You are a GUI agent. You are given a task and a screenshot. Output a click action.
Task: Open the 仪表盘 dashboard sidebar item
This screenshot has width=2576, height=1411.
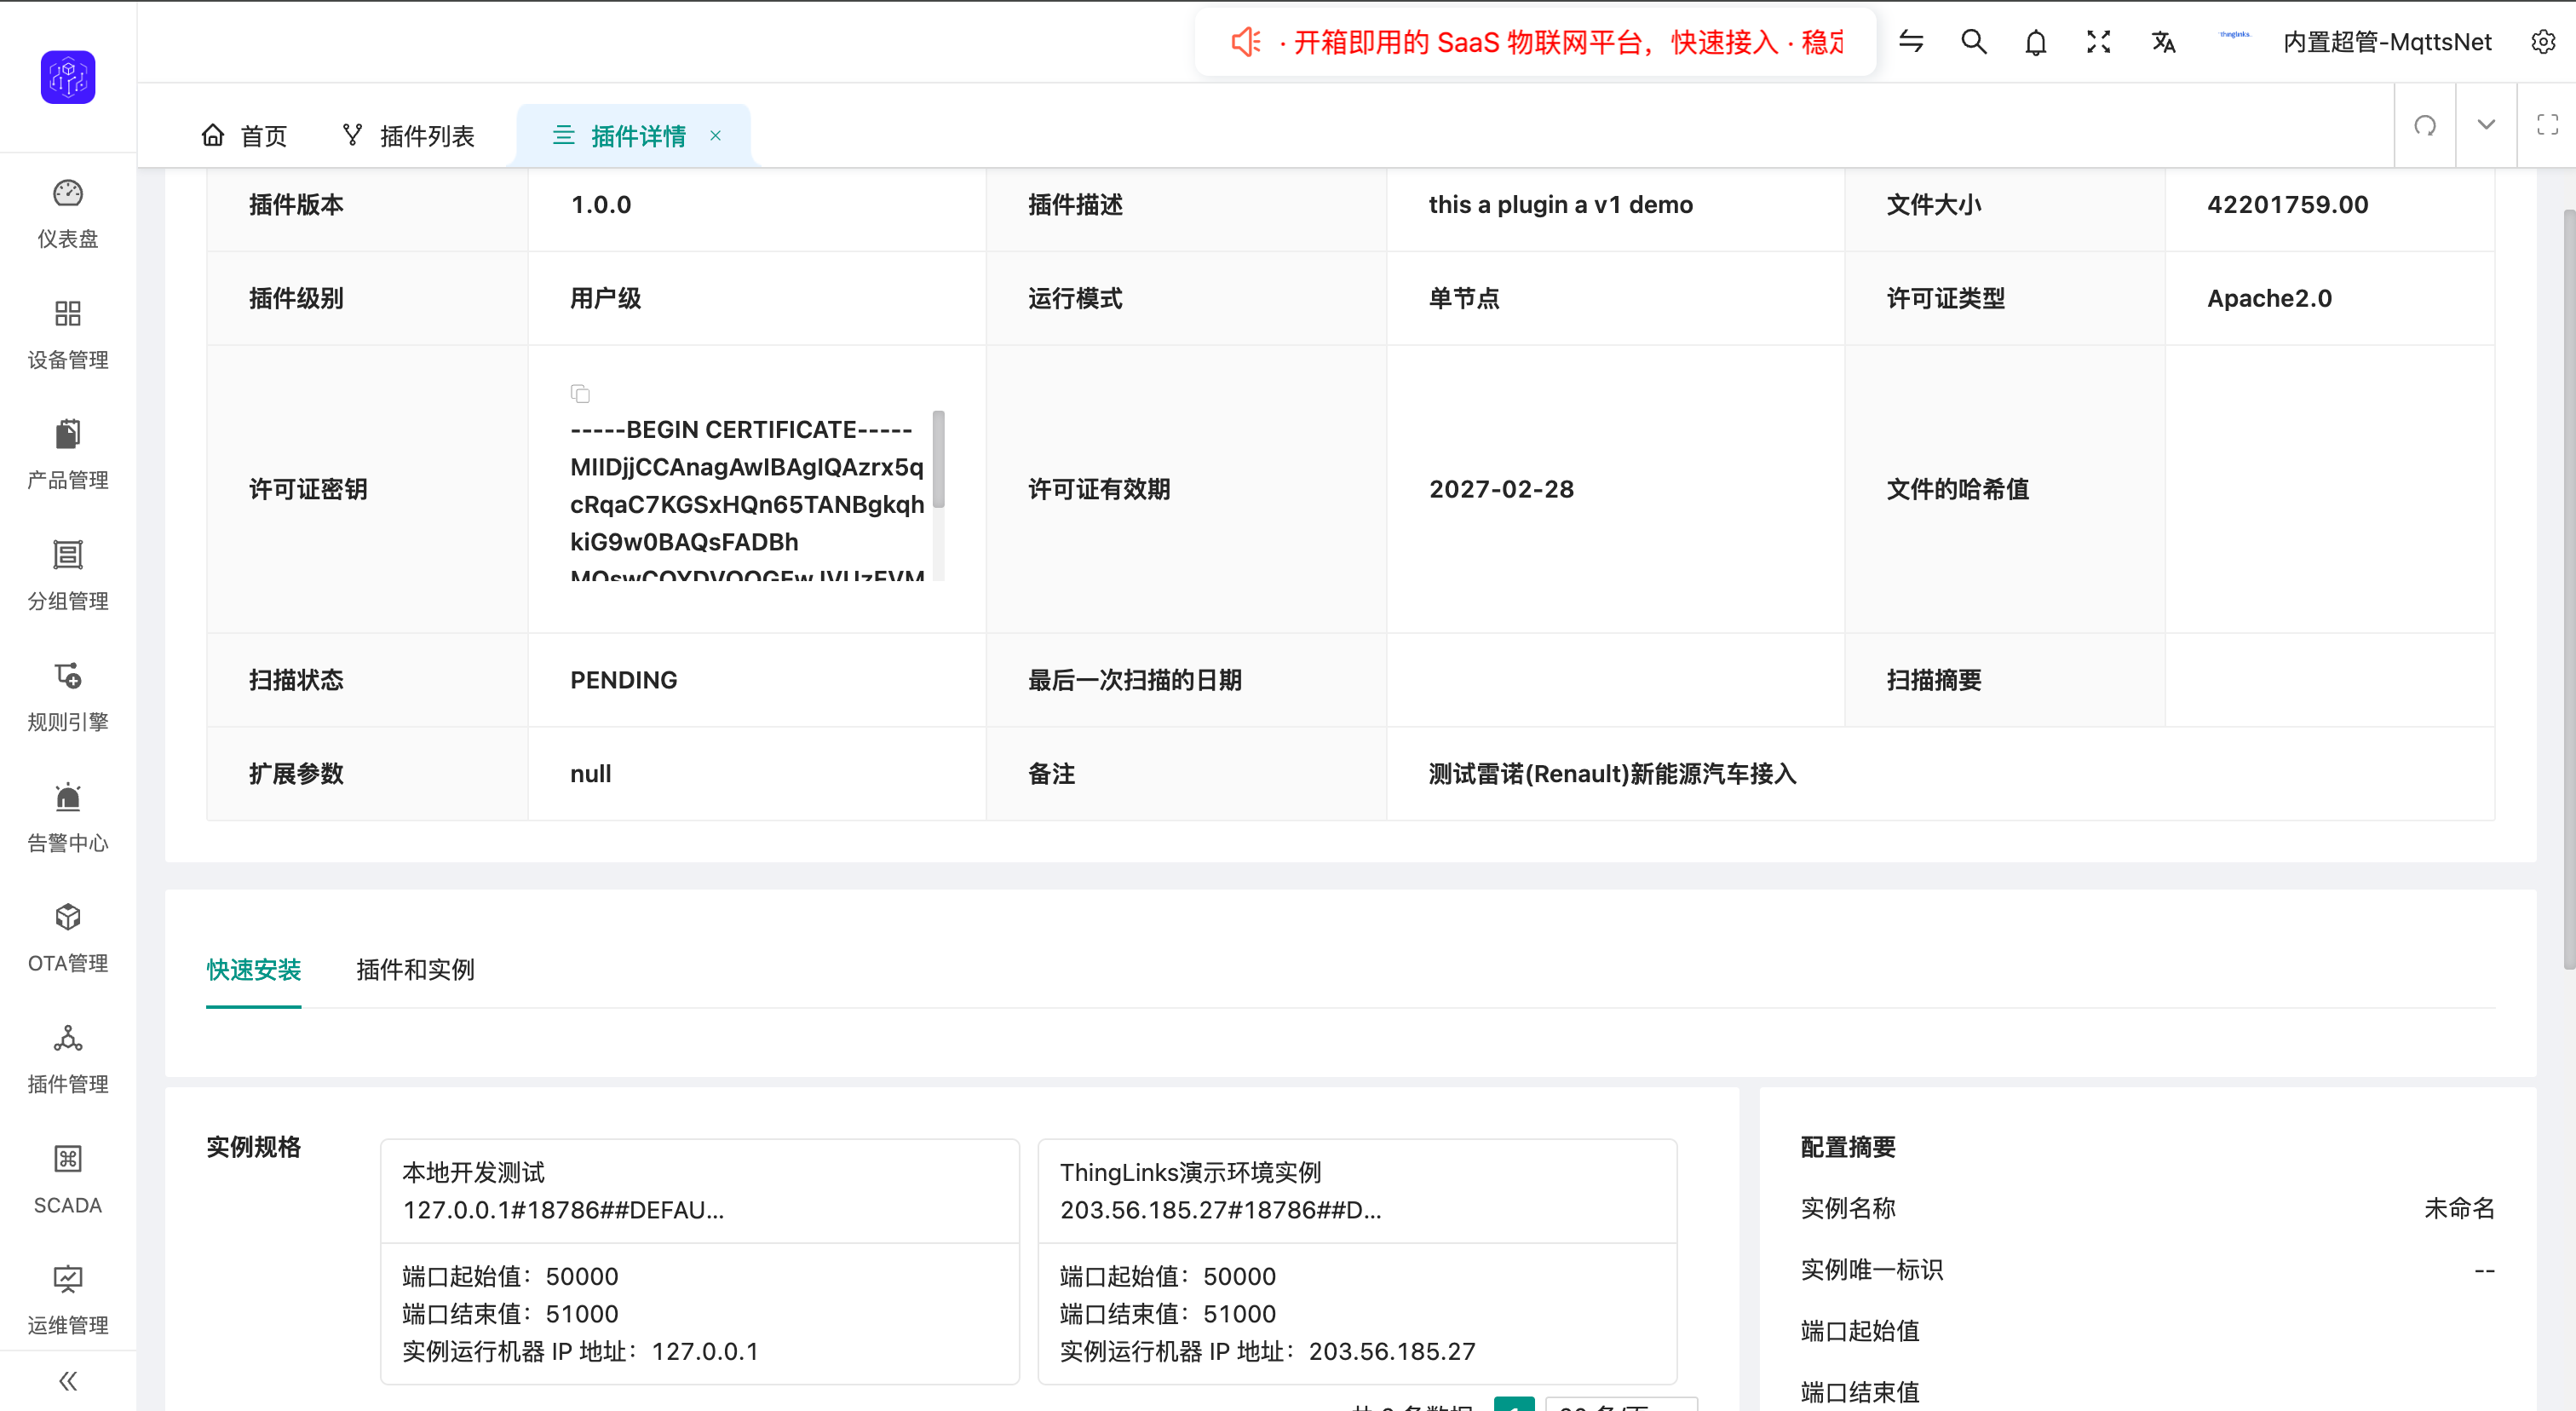(x=68, y=214)
